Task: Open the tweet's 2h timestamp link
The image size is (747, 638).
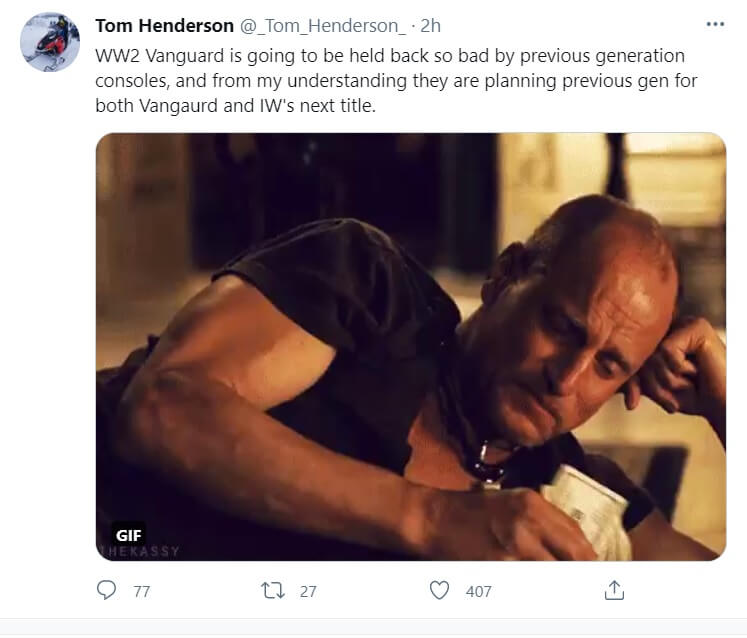Action: point(430,25)
